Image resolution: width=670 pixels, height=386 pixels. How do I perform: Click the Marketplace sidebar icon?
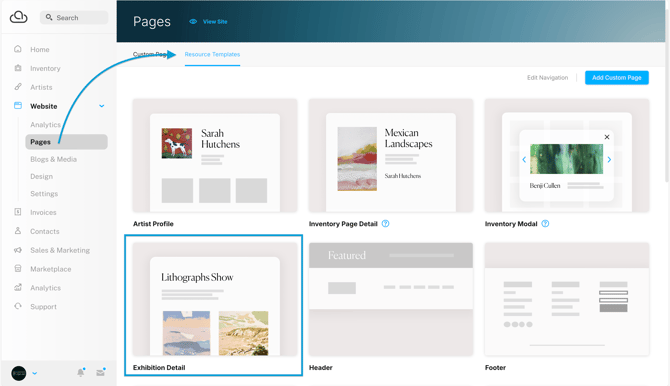(x=18, y=268)
